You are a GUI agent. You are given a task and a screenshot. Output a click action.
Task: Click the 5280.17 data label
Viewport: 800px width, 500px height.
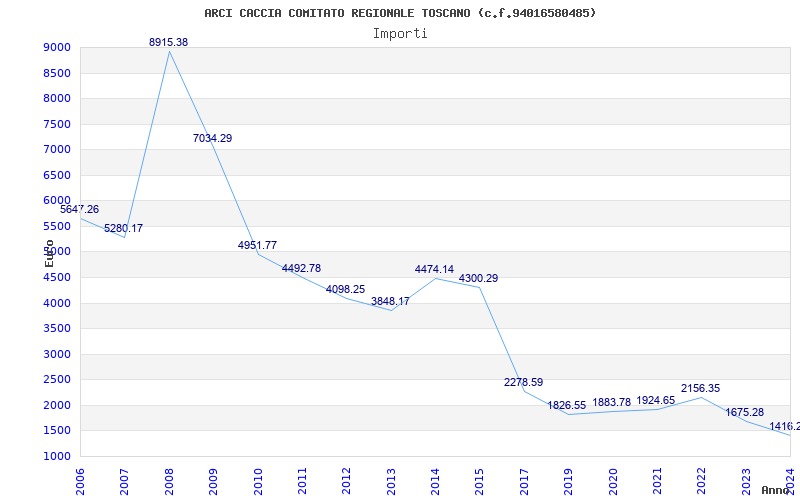click(x=123, y=228)
